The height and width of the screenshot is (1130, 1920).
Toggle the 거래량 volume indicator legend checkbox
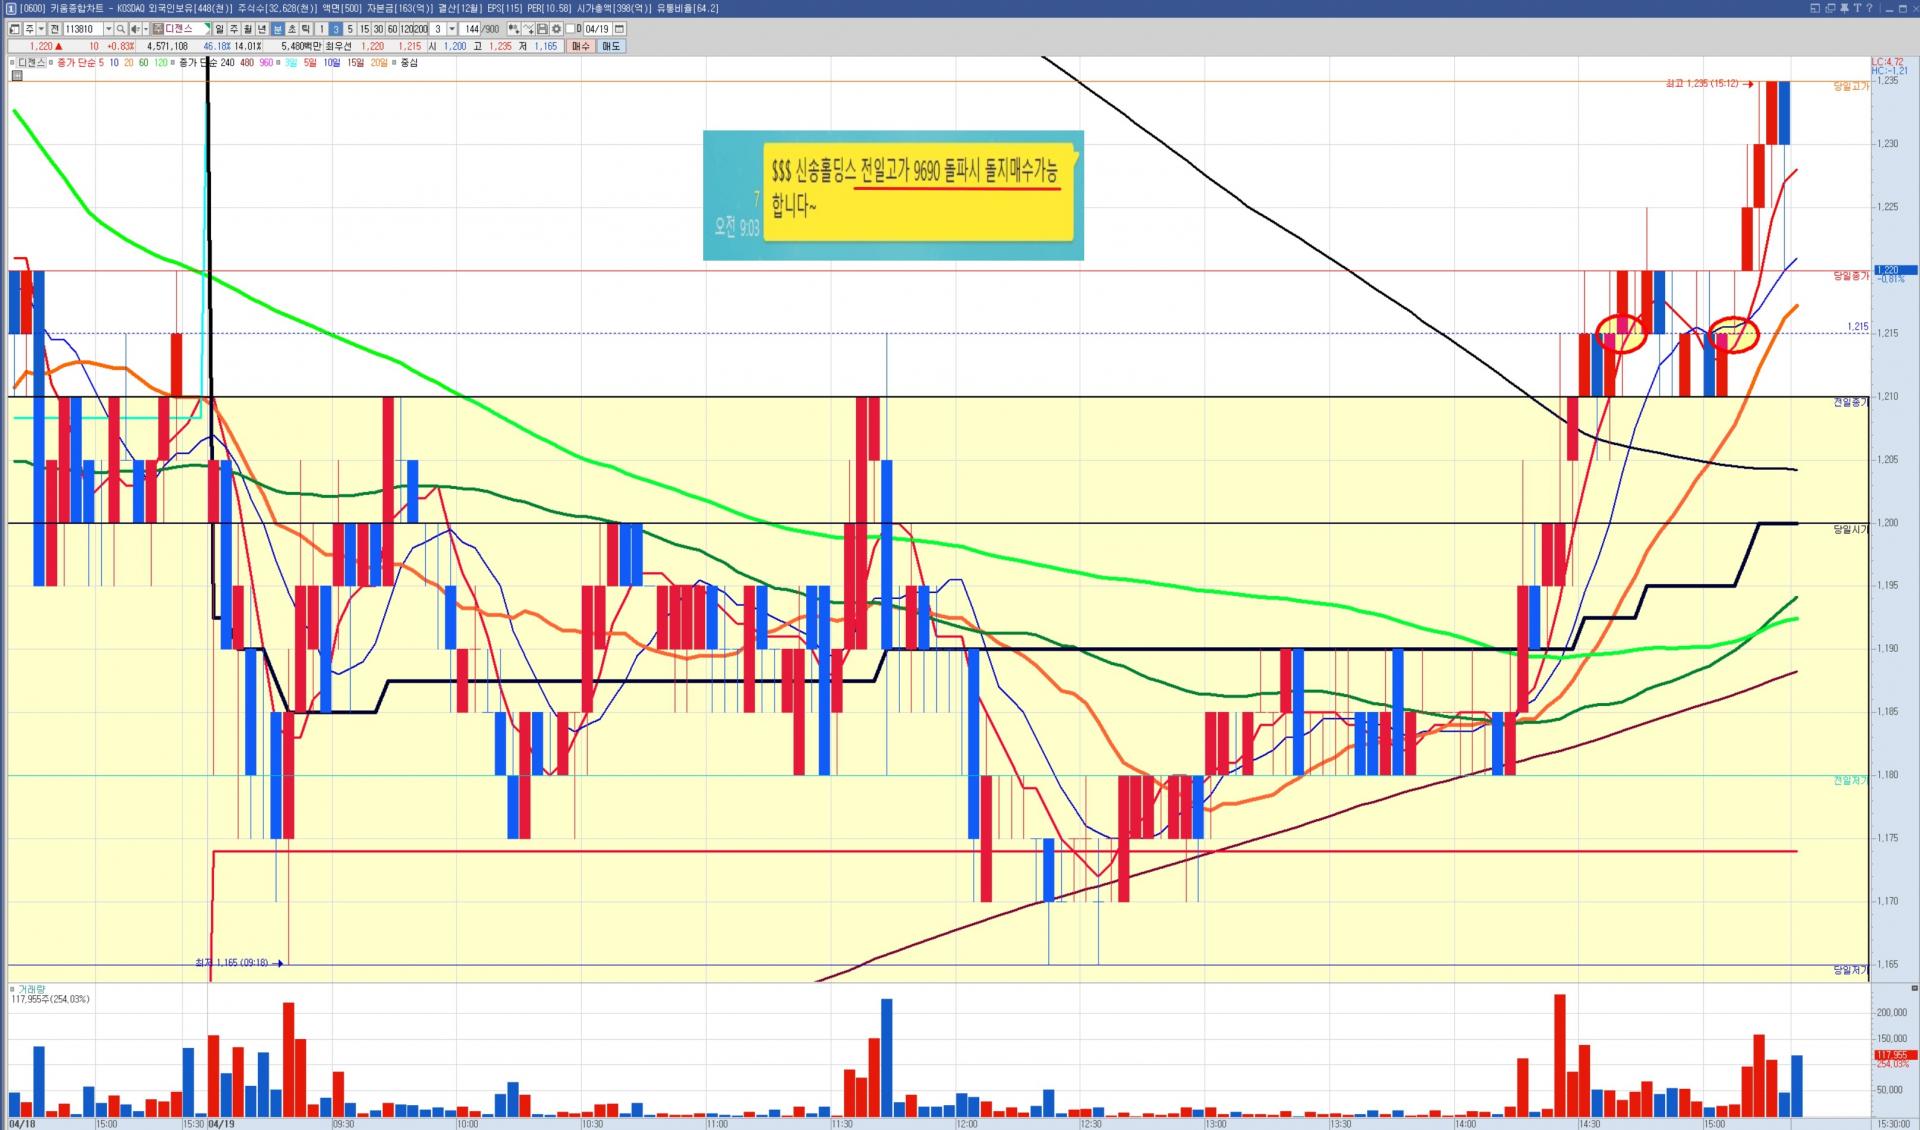click(12, 989)
